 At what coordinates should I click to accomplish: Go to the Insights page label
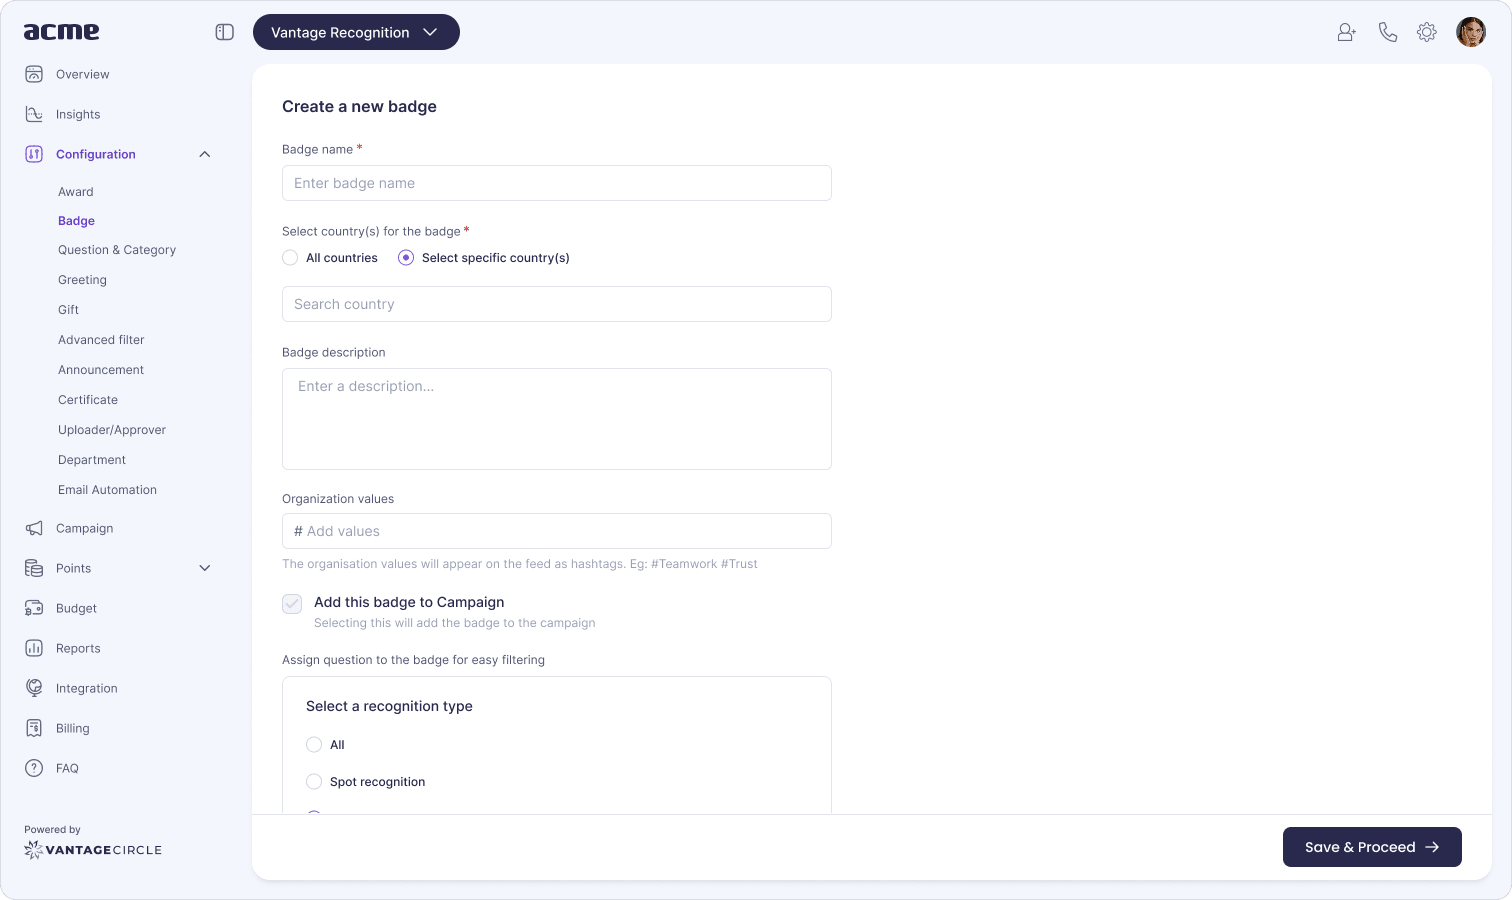[x=78, y=114]
